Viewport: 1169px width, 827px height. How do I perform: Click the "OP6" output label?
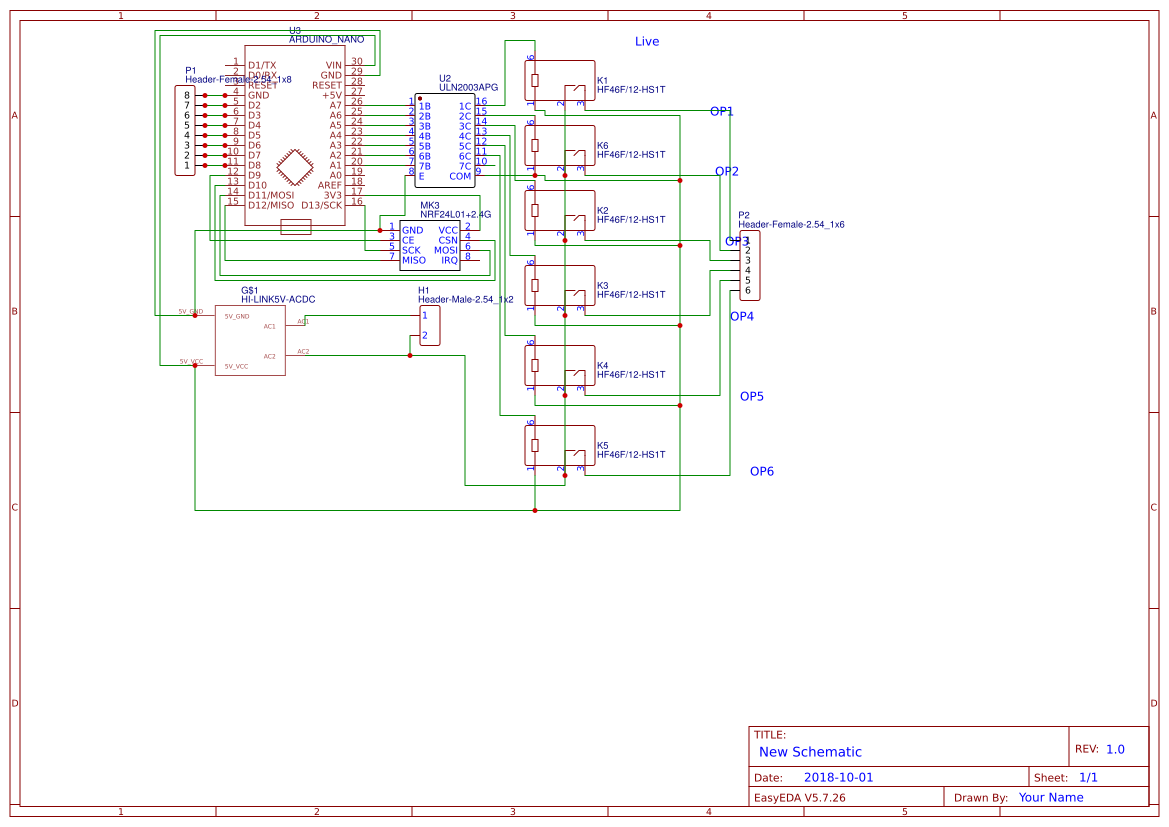point(762,471)
